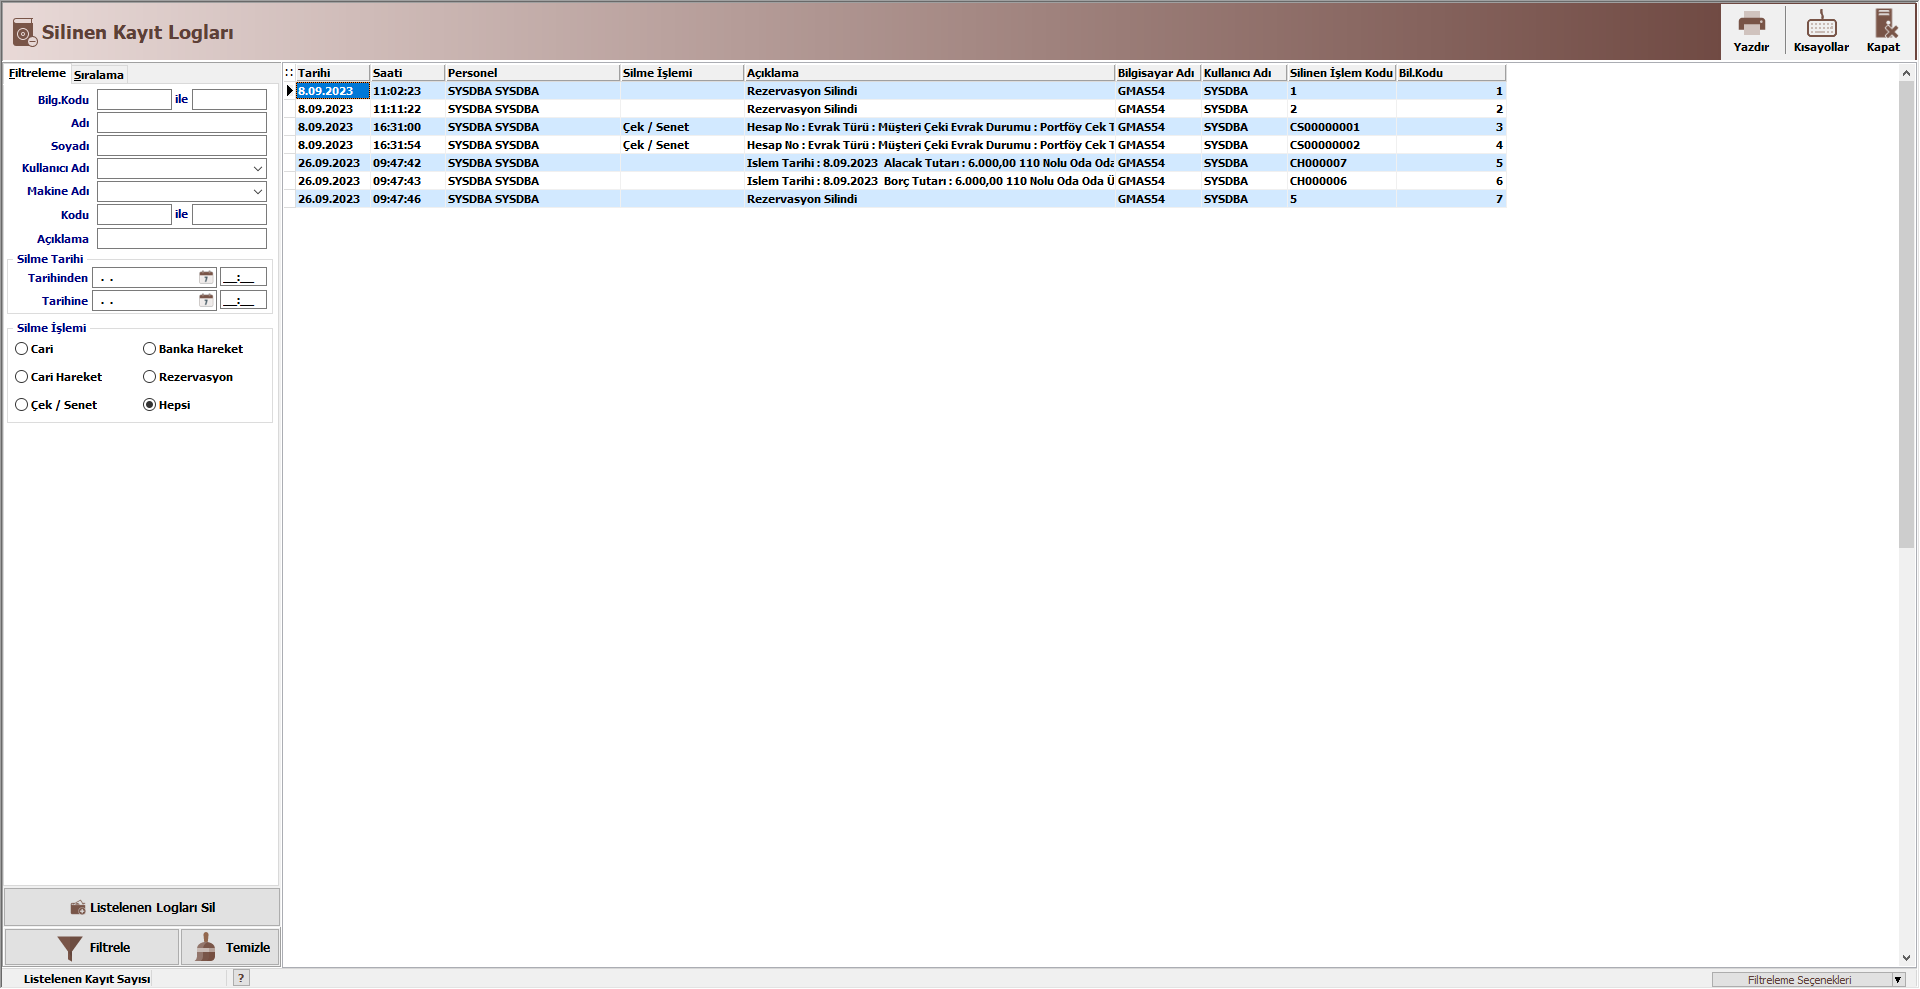Viewport: 1920px width, 989px height.
Task: Sort by the Açıklama column header
Action: click(929, 73)
